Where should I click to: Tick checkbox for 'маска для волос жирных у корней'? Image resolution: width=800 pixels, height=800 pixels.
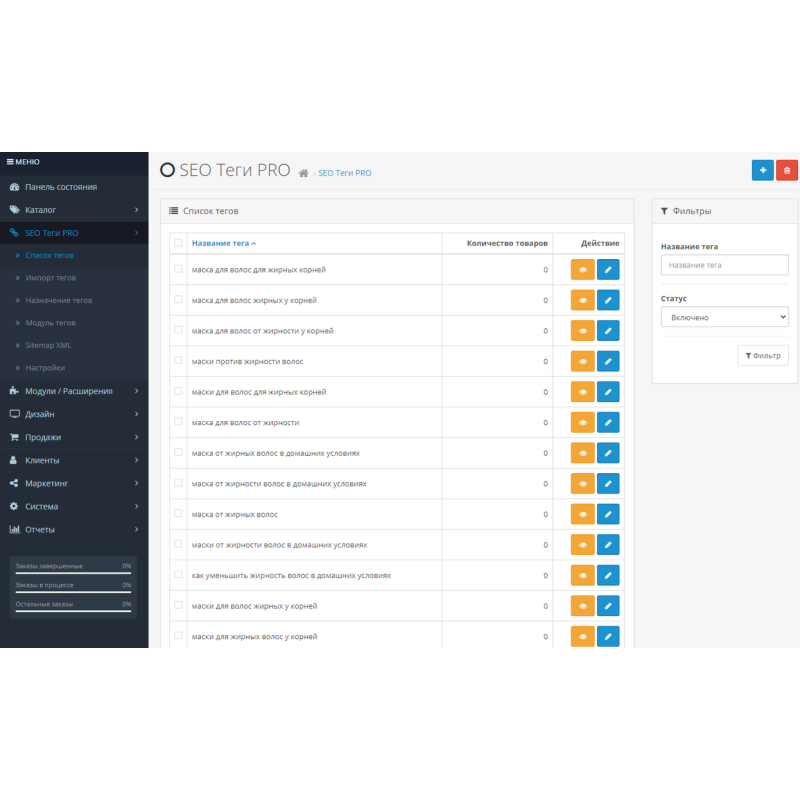coord(178,299)
